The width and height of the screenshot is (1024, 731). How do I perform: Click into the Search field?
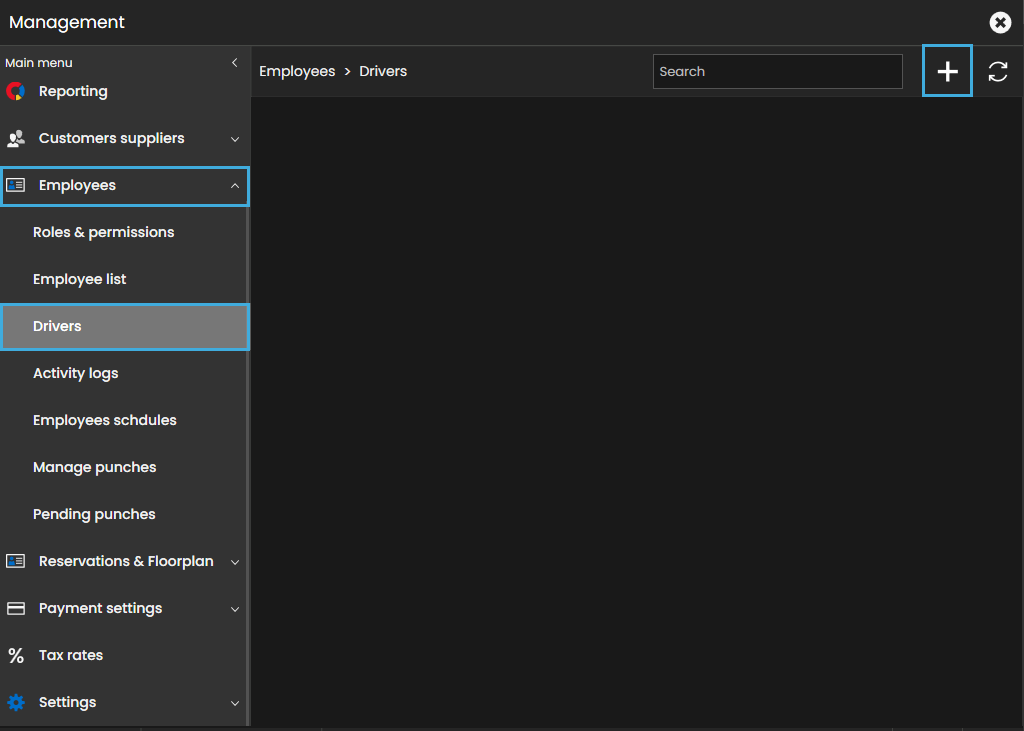(x=777, y=72)
